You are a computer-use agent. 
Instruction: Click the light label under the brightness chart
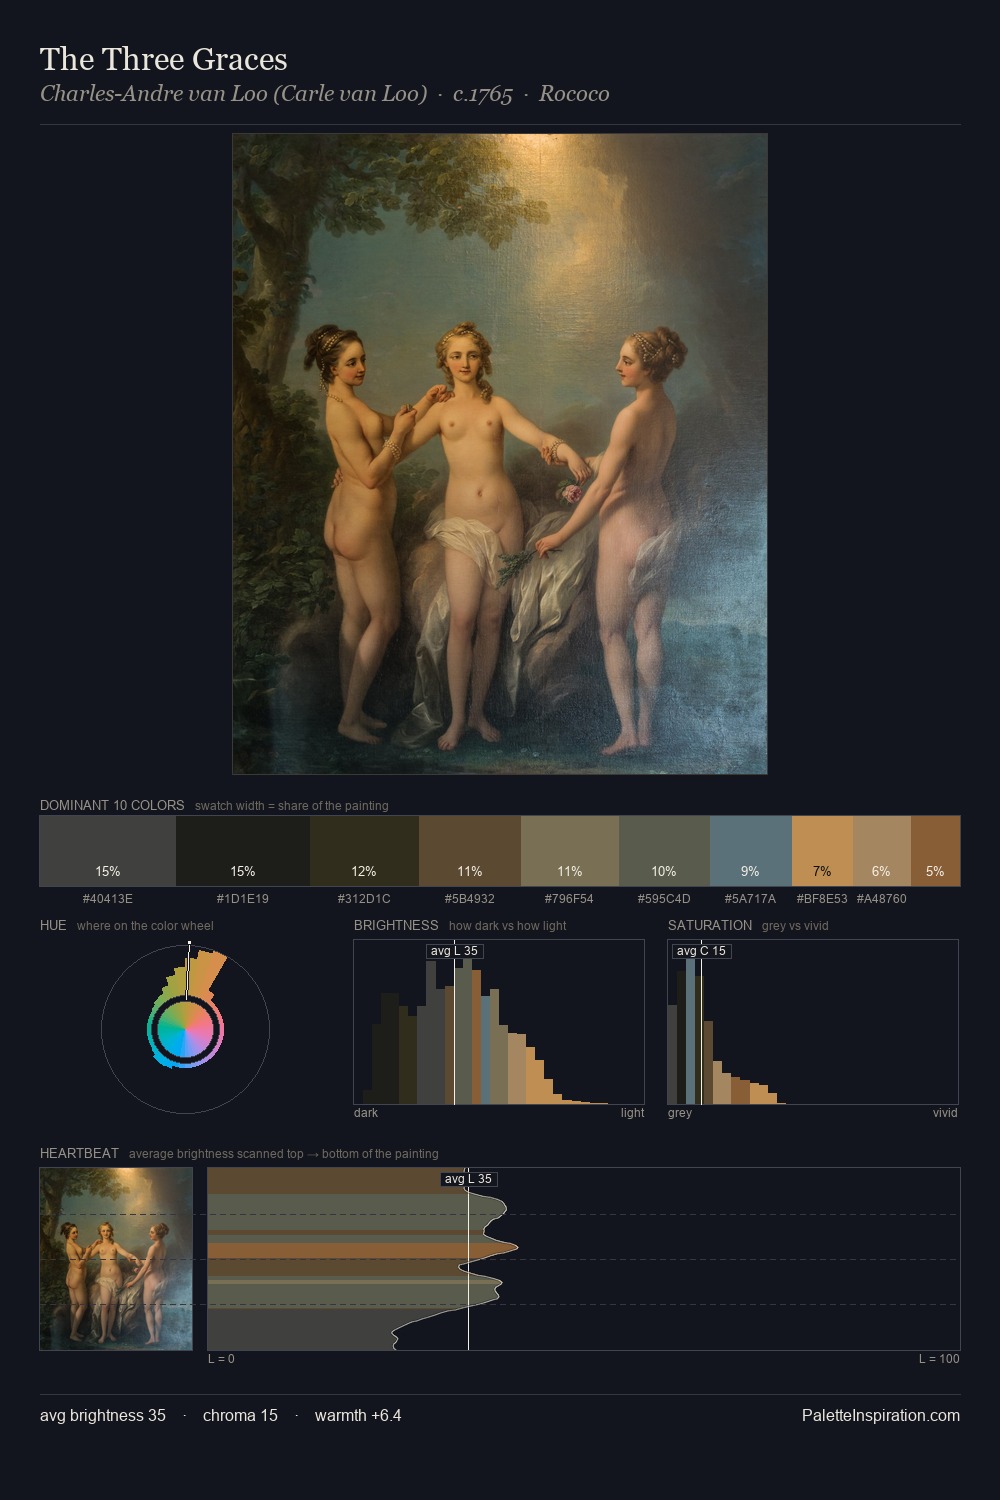coord(632,1113)
